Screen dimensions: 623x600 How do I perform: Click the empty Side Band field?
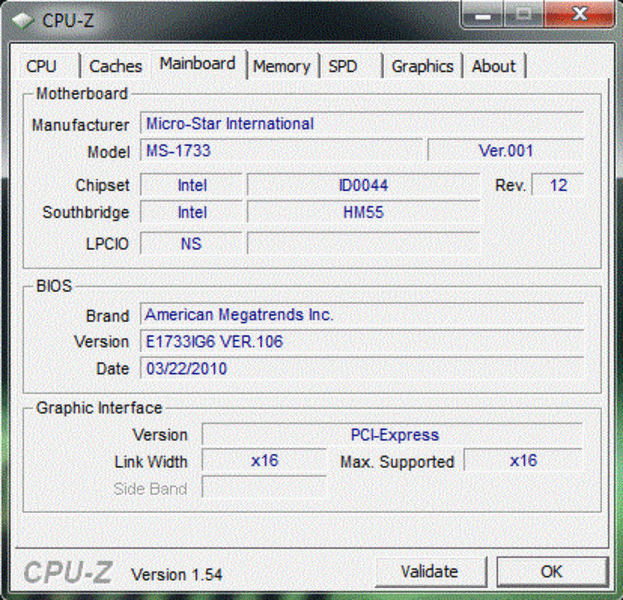(264, 488)
